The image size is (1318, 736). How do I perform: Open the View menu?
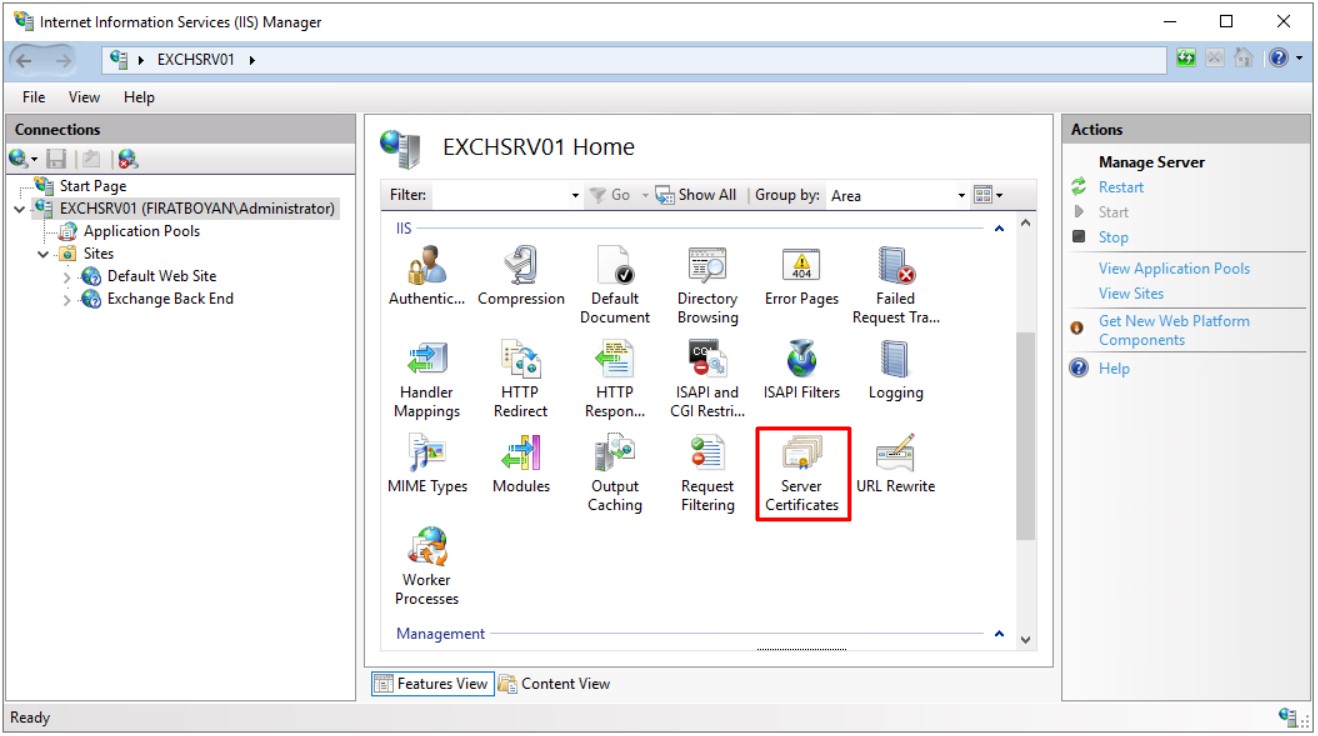pyautogui.click(x=84, y=97)
